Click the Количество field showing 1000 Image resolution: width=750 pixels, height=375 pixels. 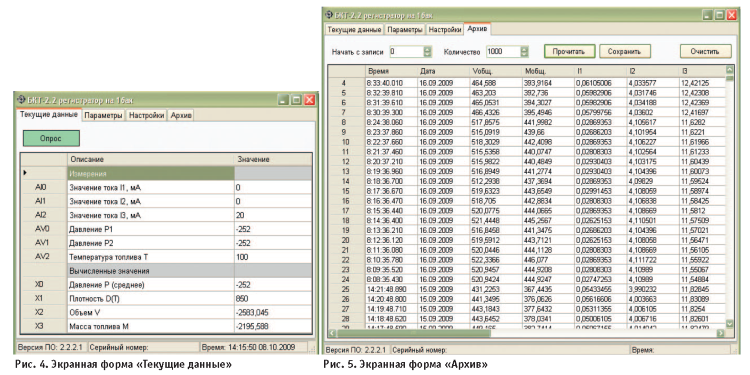tap(503, 51)
